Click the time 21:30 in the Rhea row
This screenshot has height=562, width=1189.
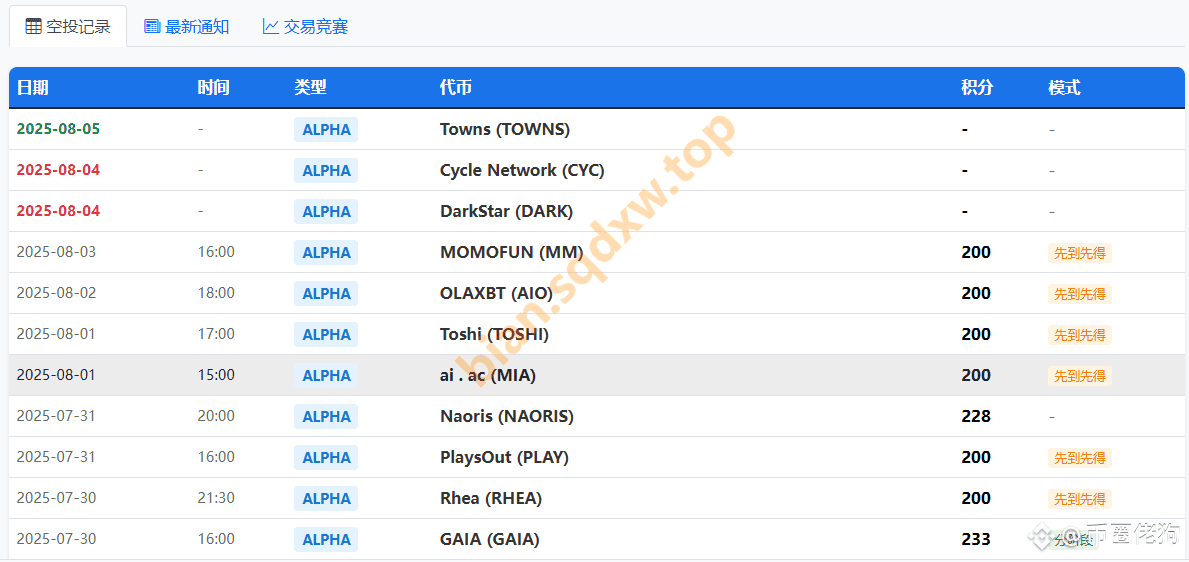point(217,498)
